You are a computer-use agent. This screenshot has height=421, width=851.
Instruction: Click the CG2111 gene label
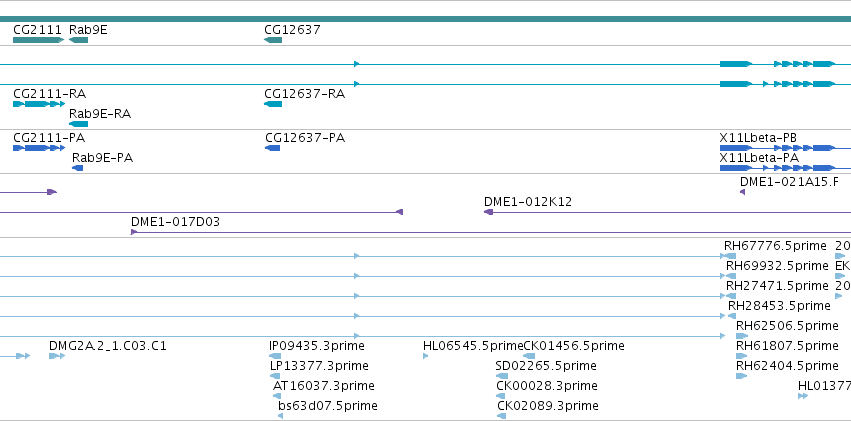click(37, 29)
